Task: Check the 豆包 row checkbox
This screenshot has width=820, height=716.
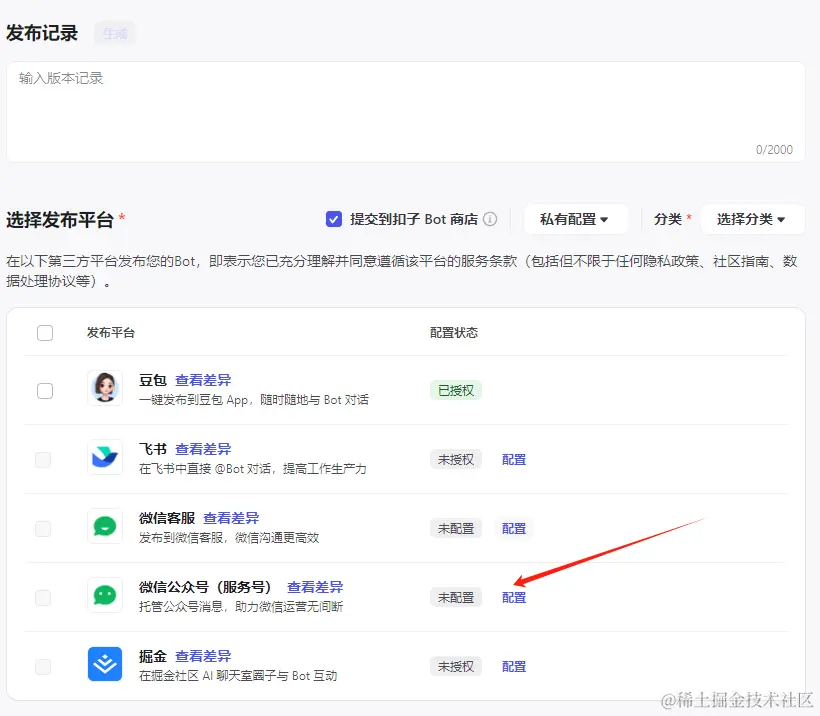Action: pyautogui.click(x=45, y=390)
